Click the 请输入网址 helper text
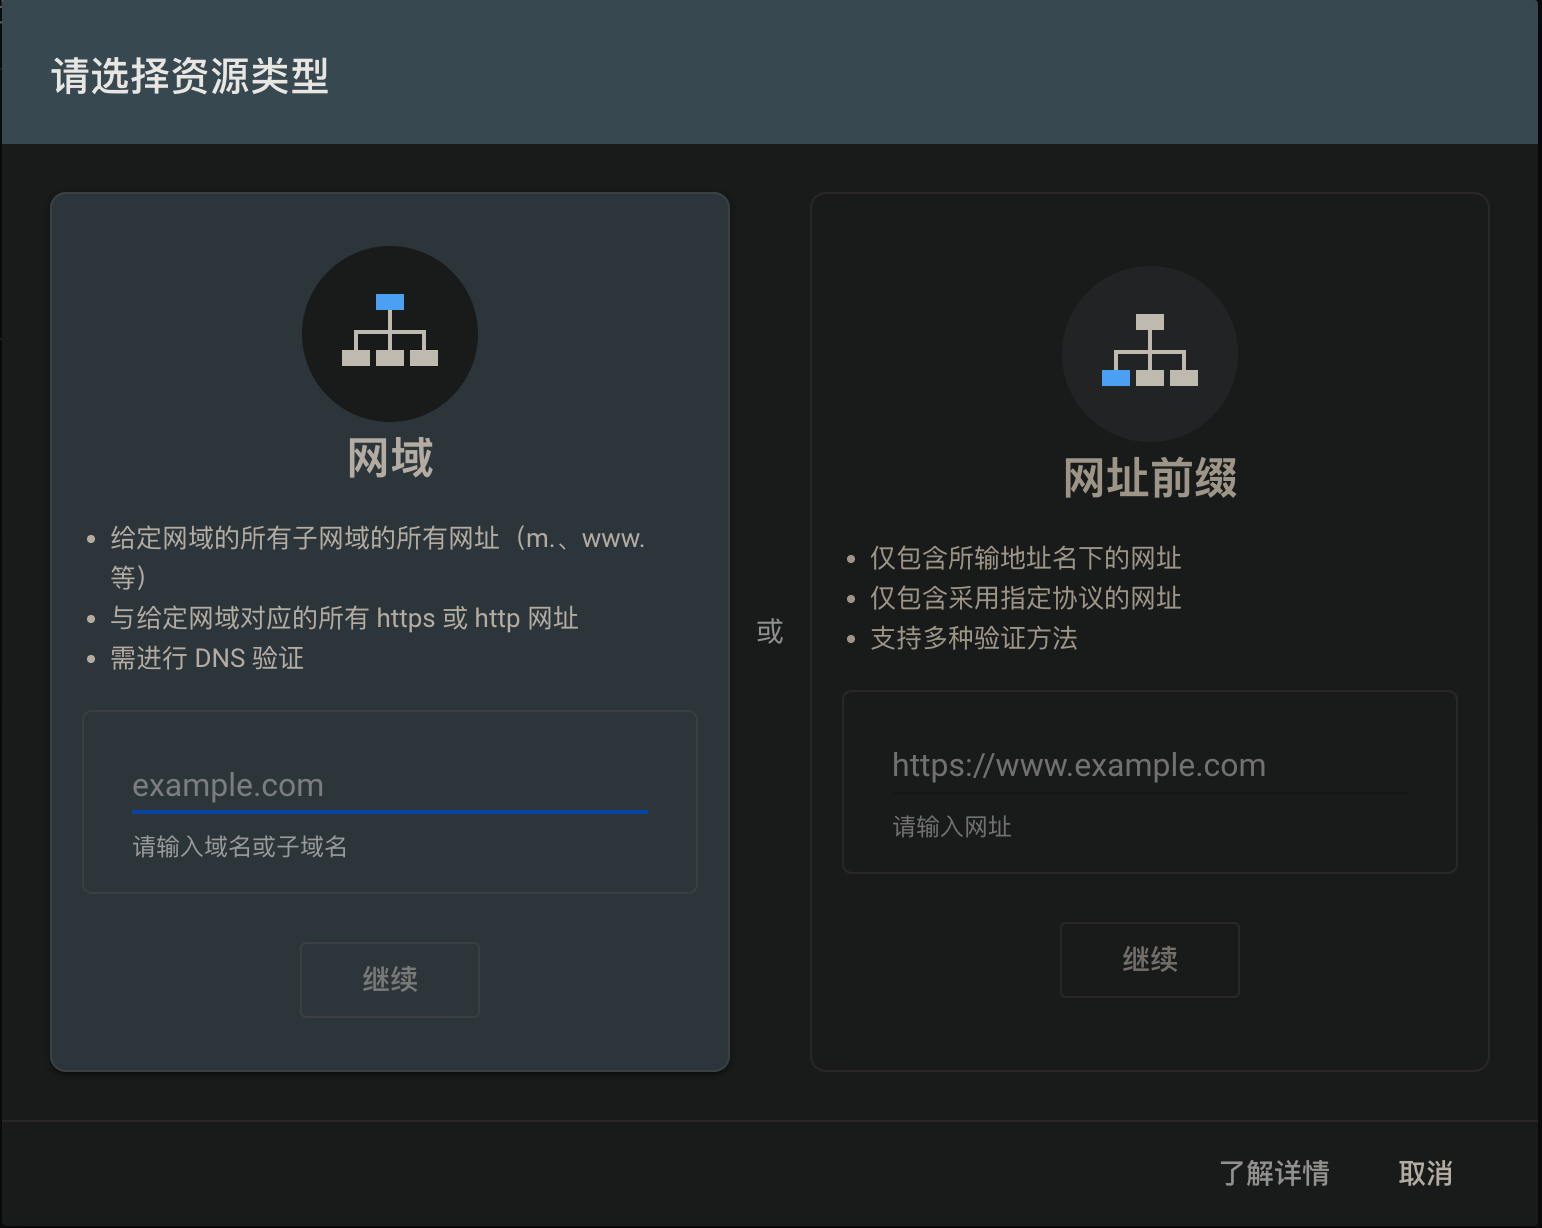The width and height of the screenshot is (1542, 1228). [951, 827]
